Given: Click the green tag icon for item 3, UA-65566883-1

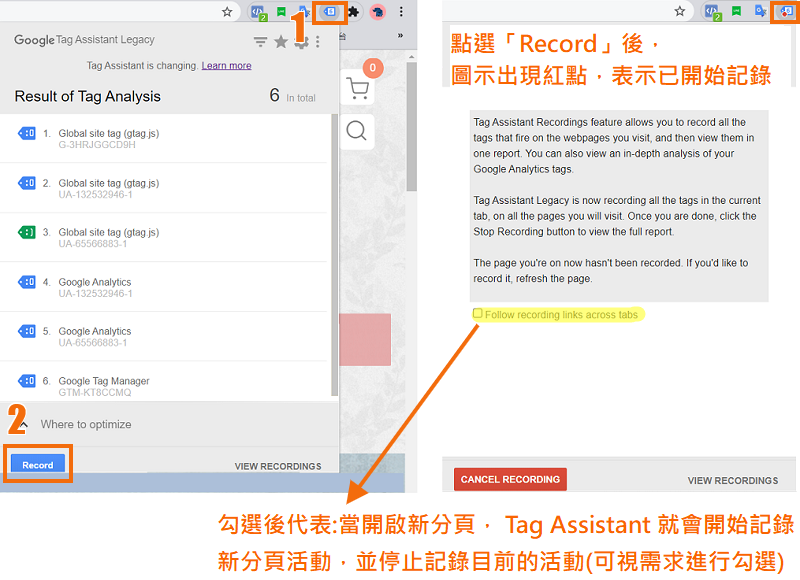Looking at the screenshot, I should point(27,233).
